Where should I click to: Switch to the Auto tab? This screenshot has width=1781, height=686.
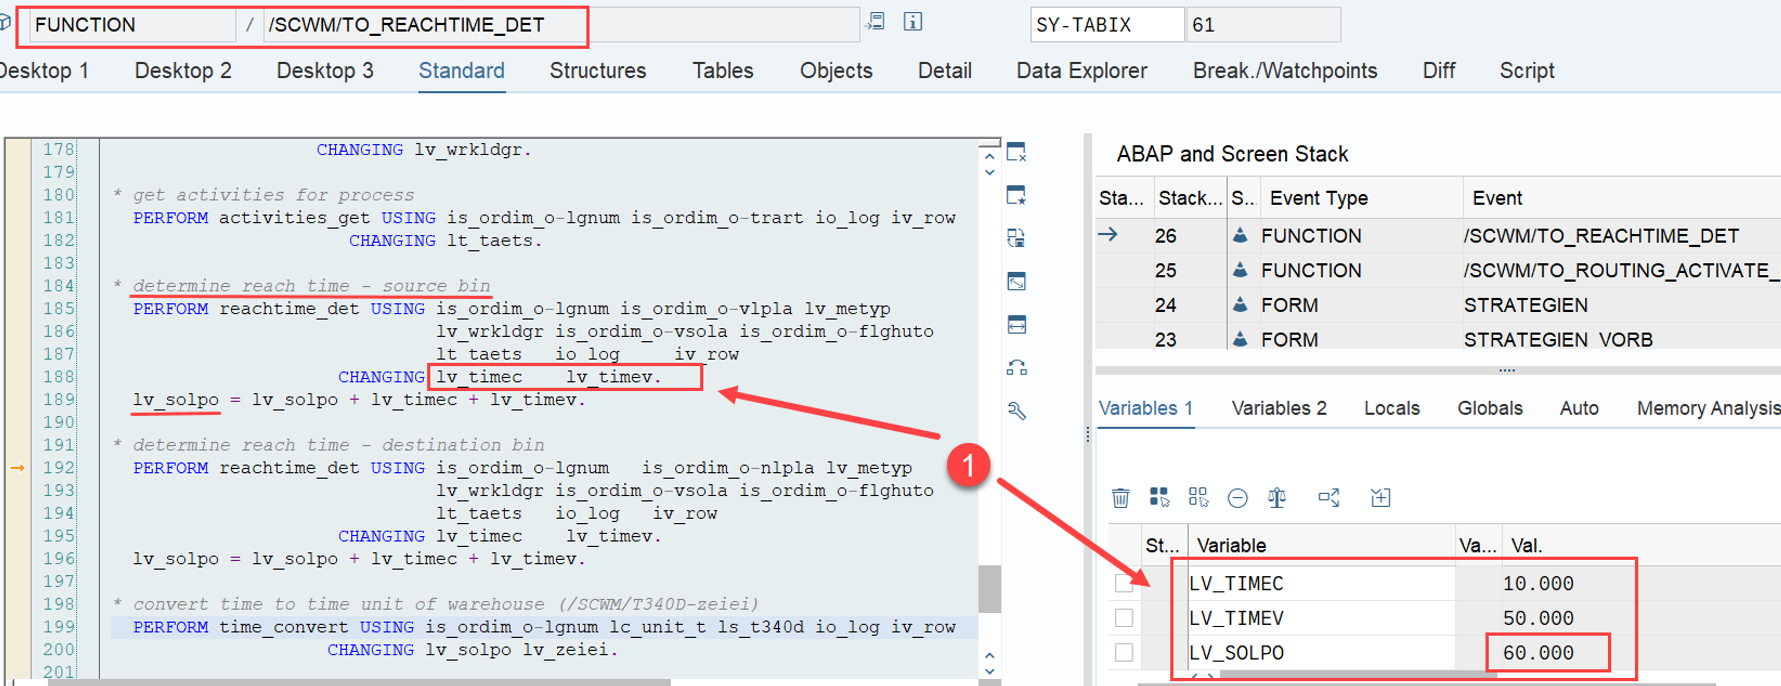pyautogui.click(x=1579, y=408)
